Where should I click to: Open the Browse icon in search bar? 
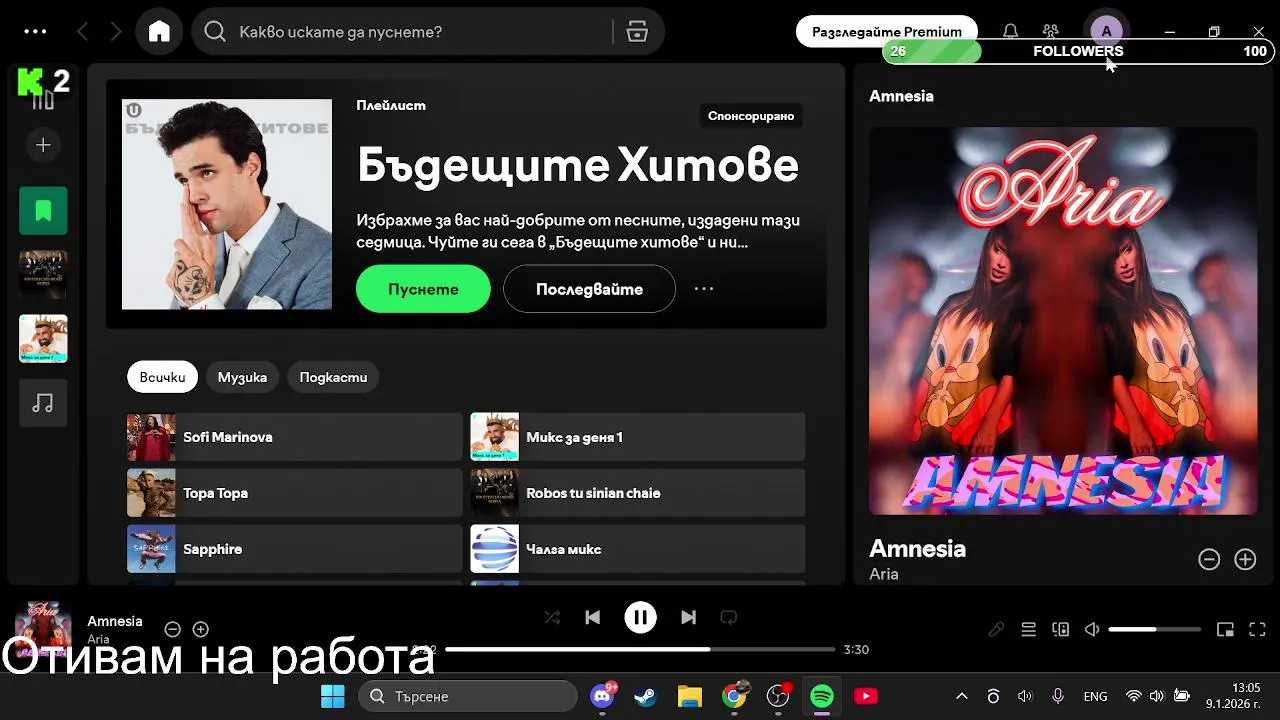click(637, 32)
